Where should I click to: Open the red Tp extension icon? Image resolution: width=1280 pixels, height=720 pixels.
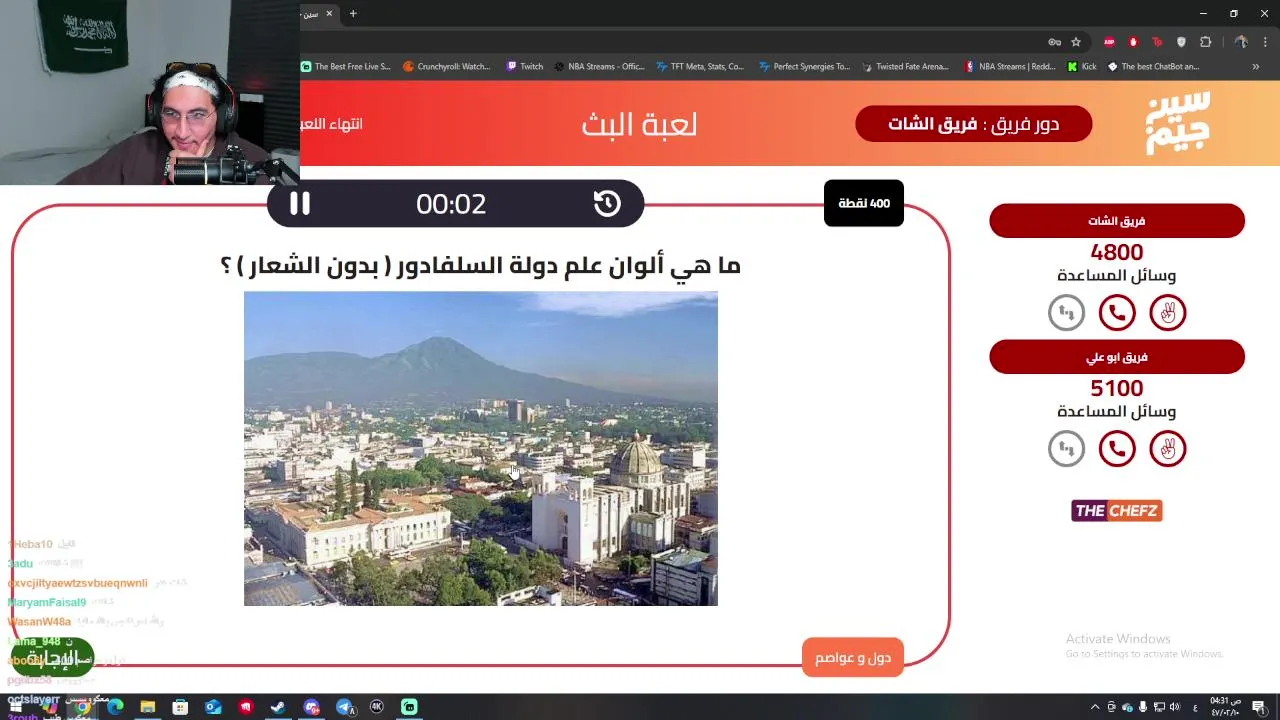[x=1157, y=42]
